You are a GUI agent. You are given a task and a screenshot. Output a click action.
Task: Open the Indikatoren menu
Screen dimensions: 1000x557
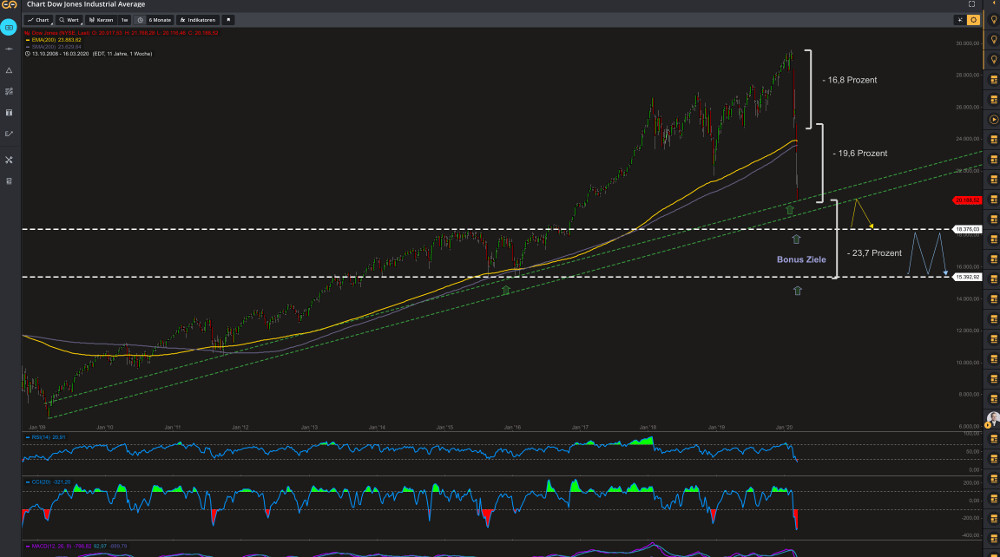point(197,20)
